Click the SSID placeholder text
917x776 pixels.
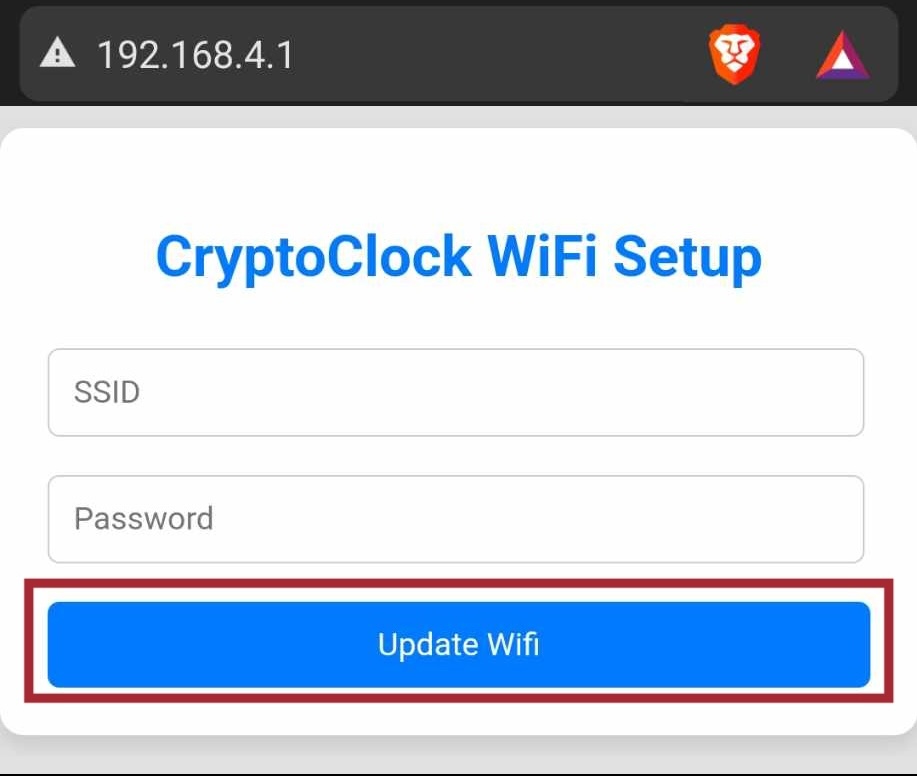click(x=107, y=392)
